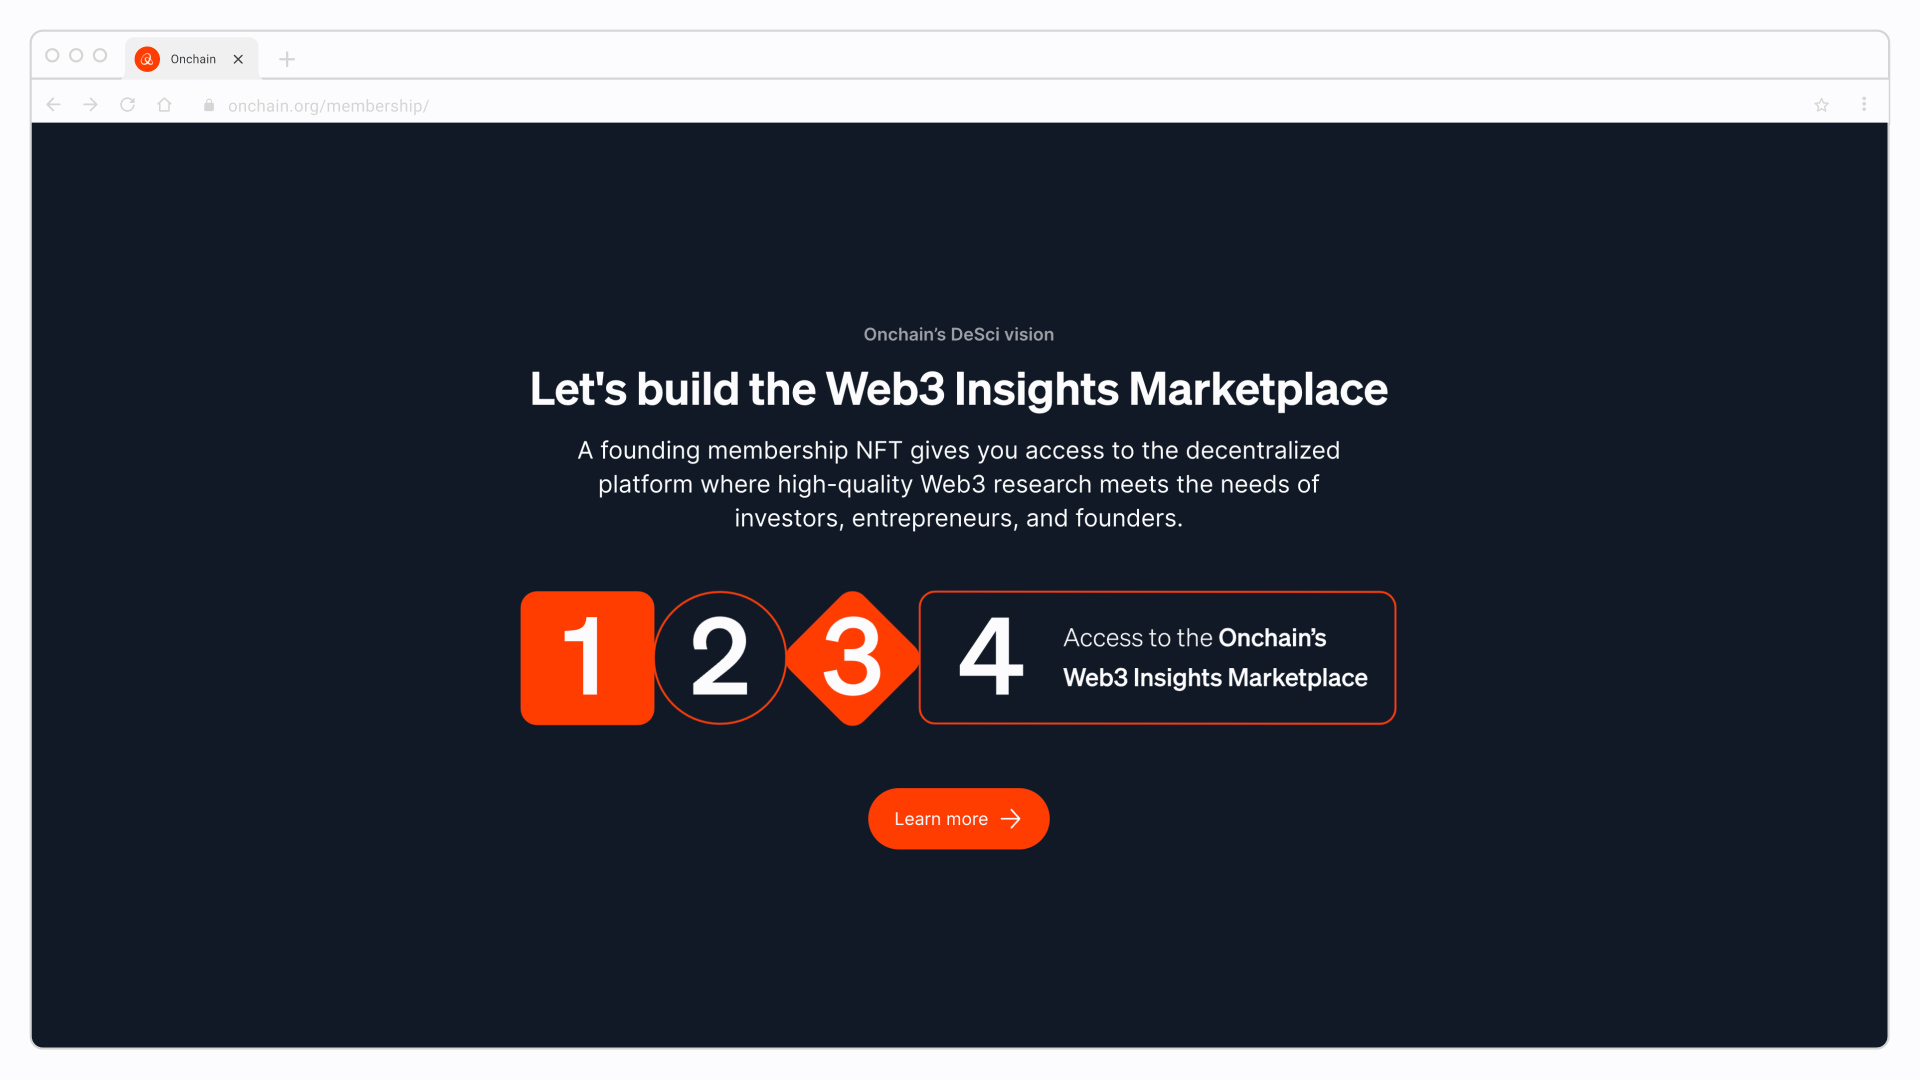Click the Onchain's DeSci vision label link
Viewport: 1920px width, 1080px height.
tap(959, 334)
